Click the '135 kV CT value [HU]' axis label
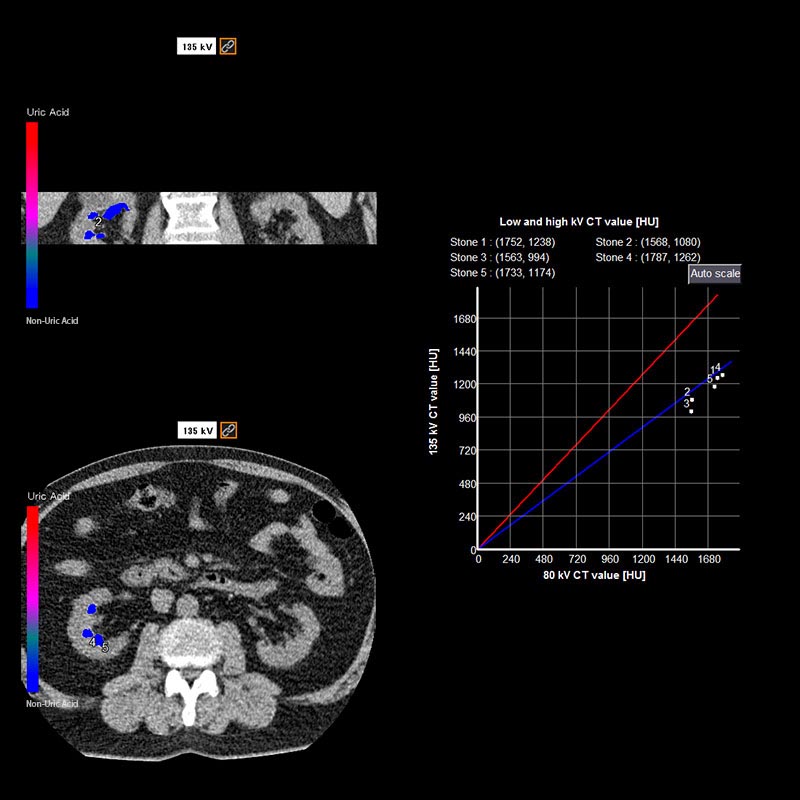The width and height of the screenshot is (800, 800). click(x=433, y=402)
